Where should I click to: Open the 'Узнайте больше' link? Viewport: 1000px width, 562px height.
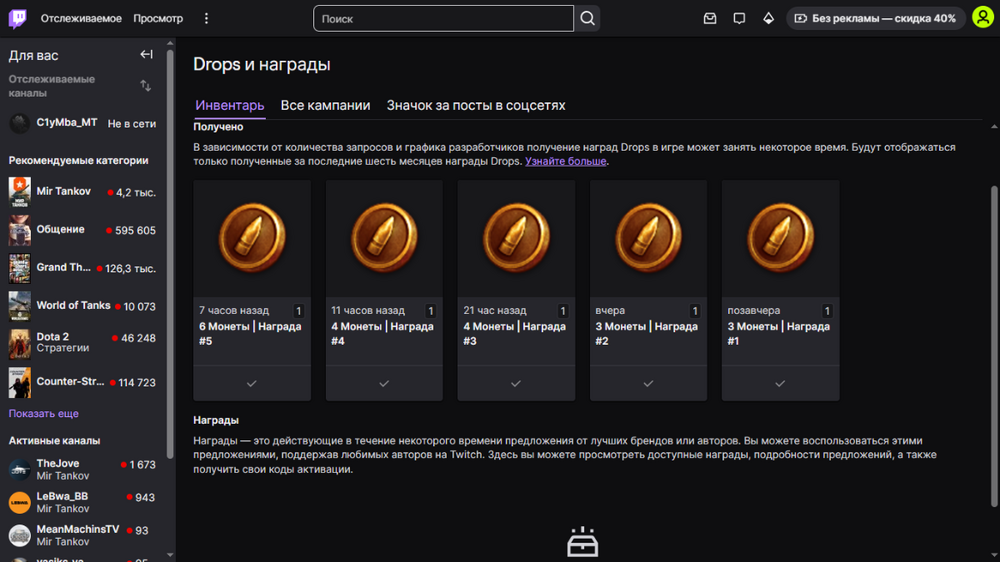point(566,161)
